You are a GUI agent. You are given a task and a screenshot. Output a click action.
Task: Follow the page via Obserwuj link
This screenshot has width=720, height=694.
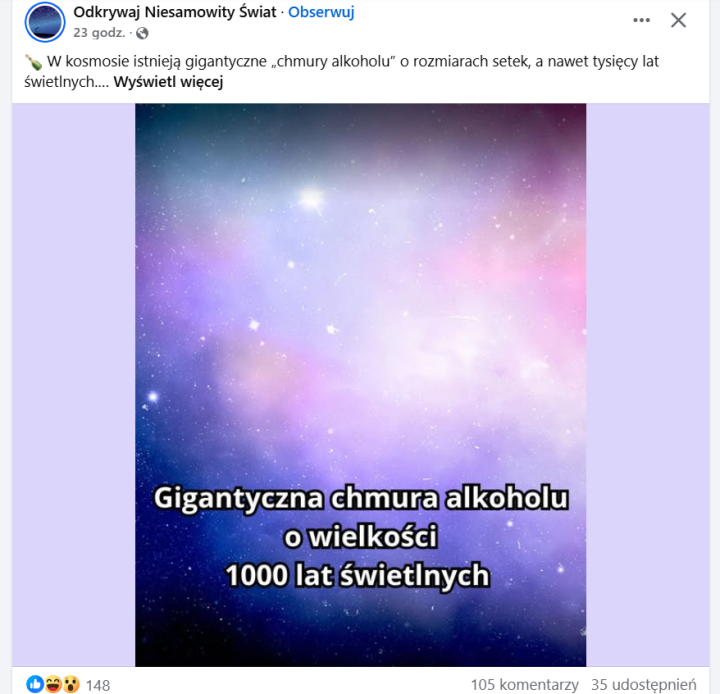321,12
